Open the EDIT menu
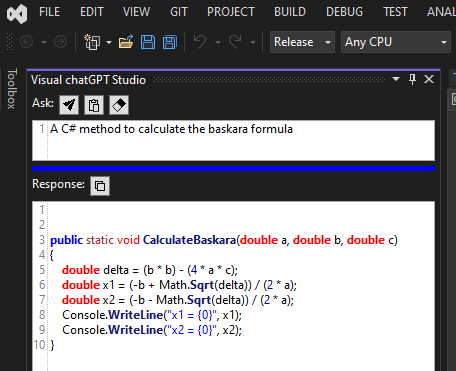This screenshot has width=456, height=371. pyautogui.click(x=92, y=12)
